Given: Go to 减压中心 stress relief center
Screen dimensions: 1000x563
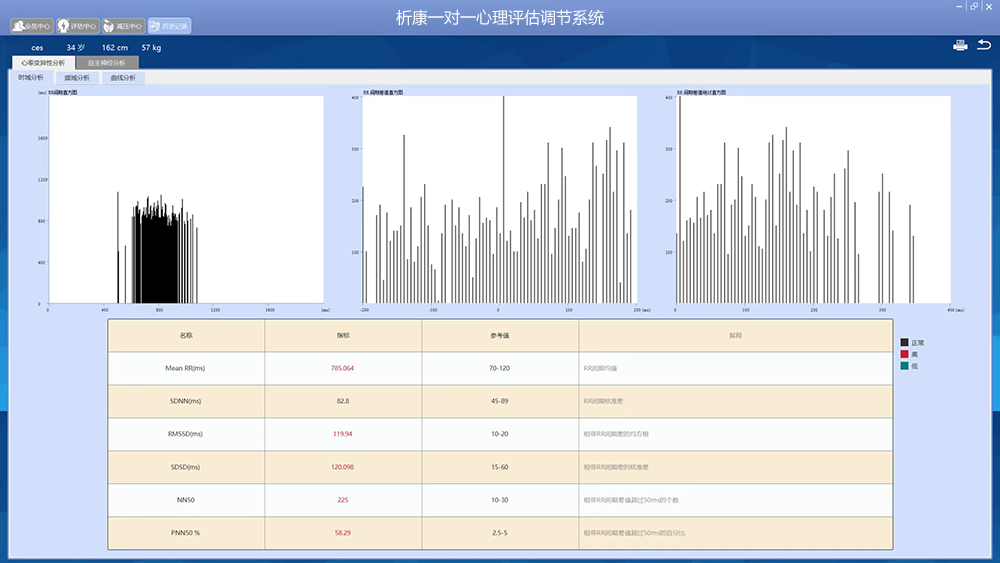Looking at the screenshot, I should 124,25.
